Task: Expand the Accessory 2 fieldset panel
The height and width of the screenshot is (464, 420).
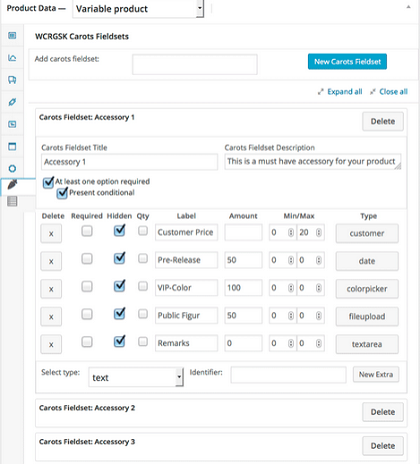Action: pos(87,408)
